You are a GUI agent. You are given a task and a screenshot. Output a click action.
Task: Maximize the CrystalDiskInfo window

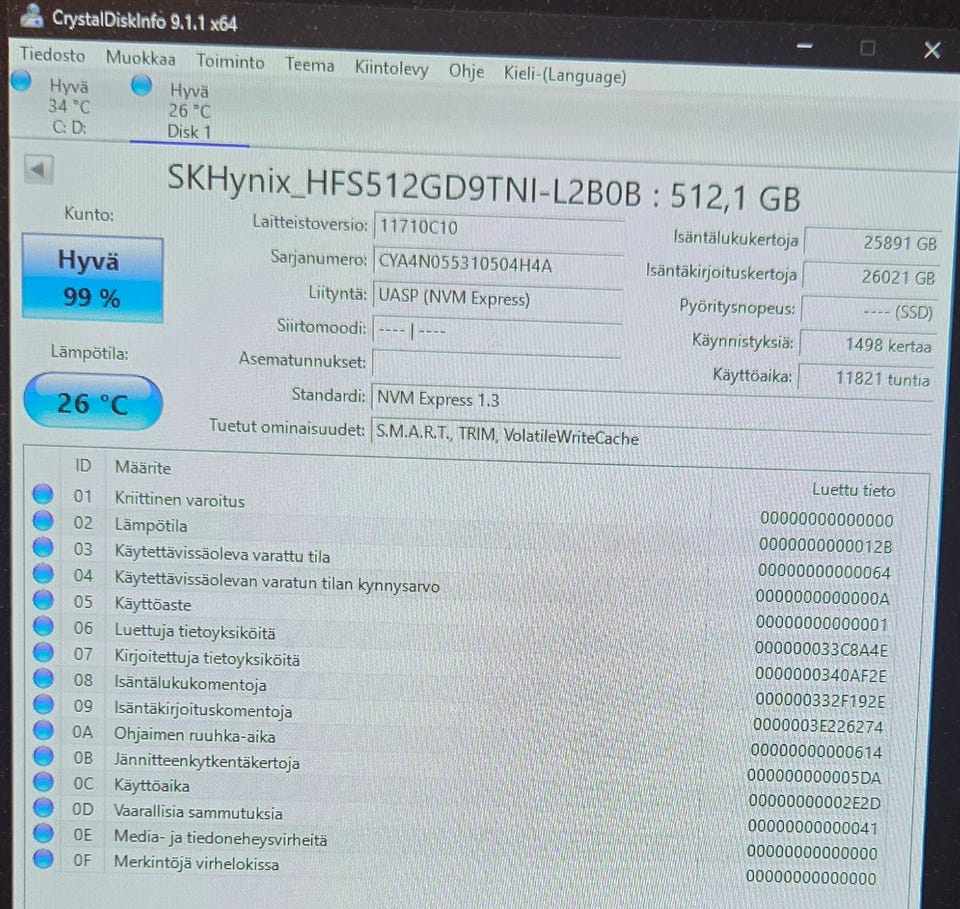point(868,48)
